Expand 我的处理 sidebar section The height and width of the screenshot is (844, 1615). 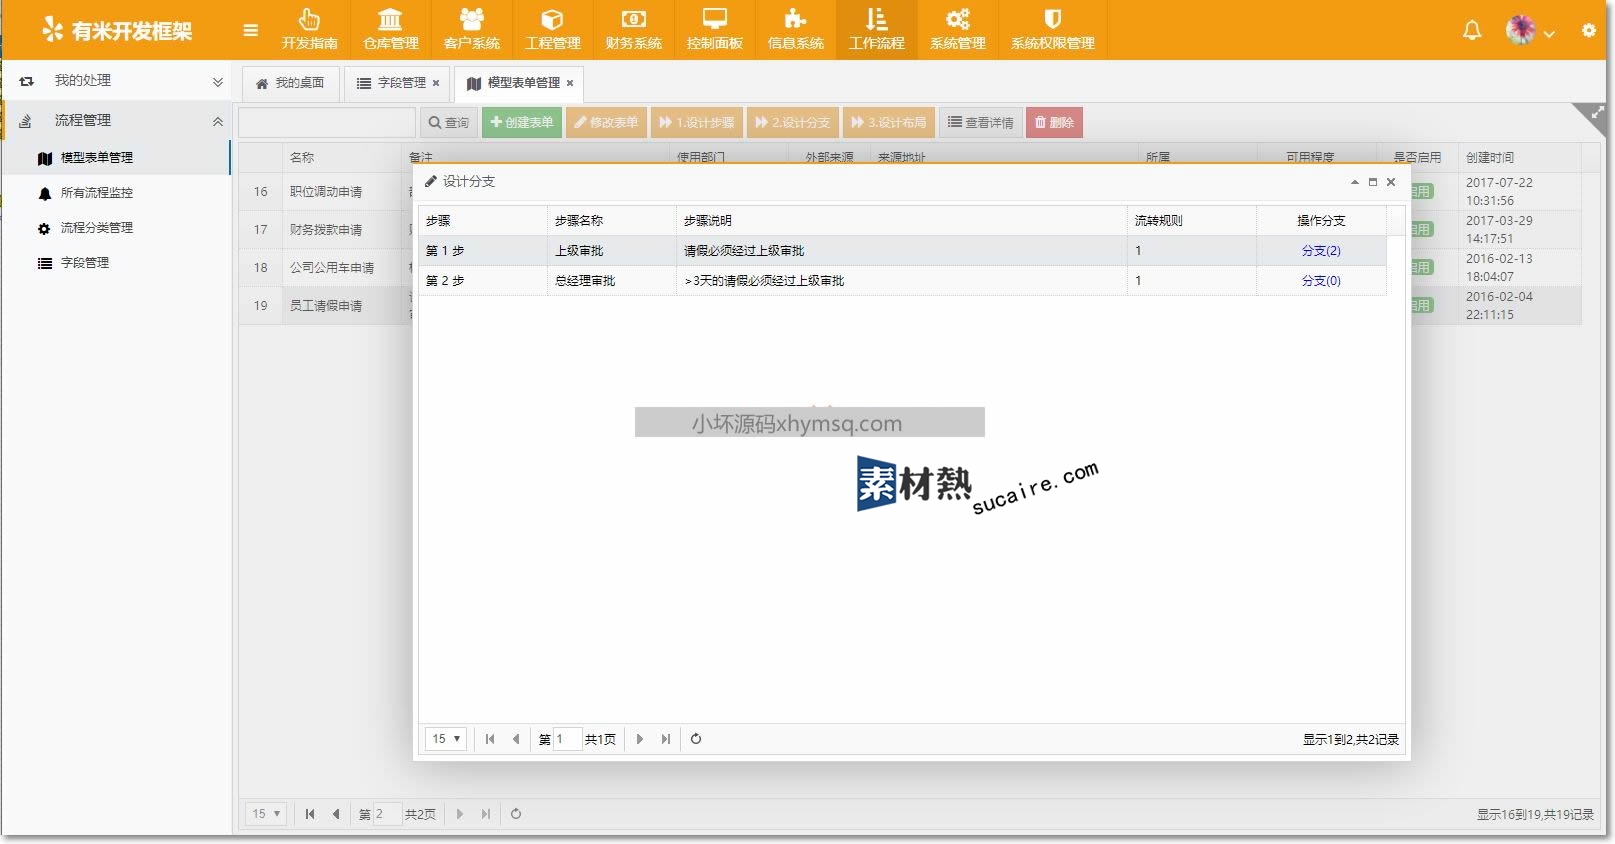click(217, 82)
